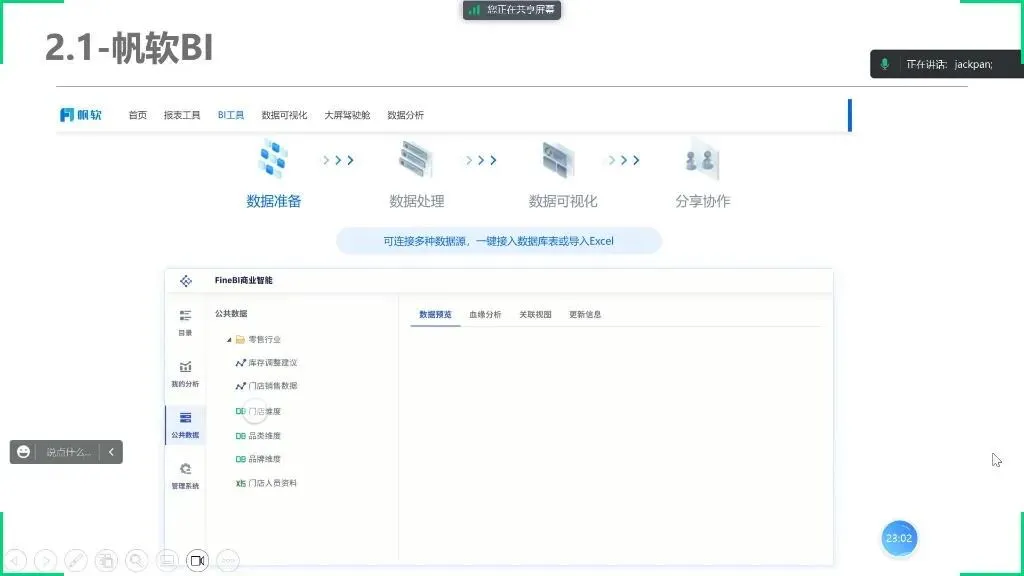The image size is (1024, 576).
Task: Select the 零售行业 folder
Action: pyautogui.click(x=258, y=340)
